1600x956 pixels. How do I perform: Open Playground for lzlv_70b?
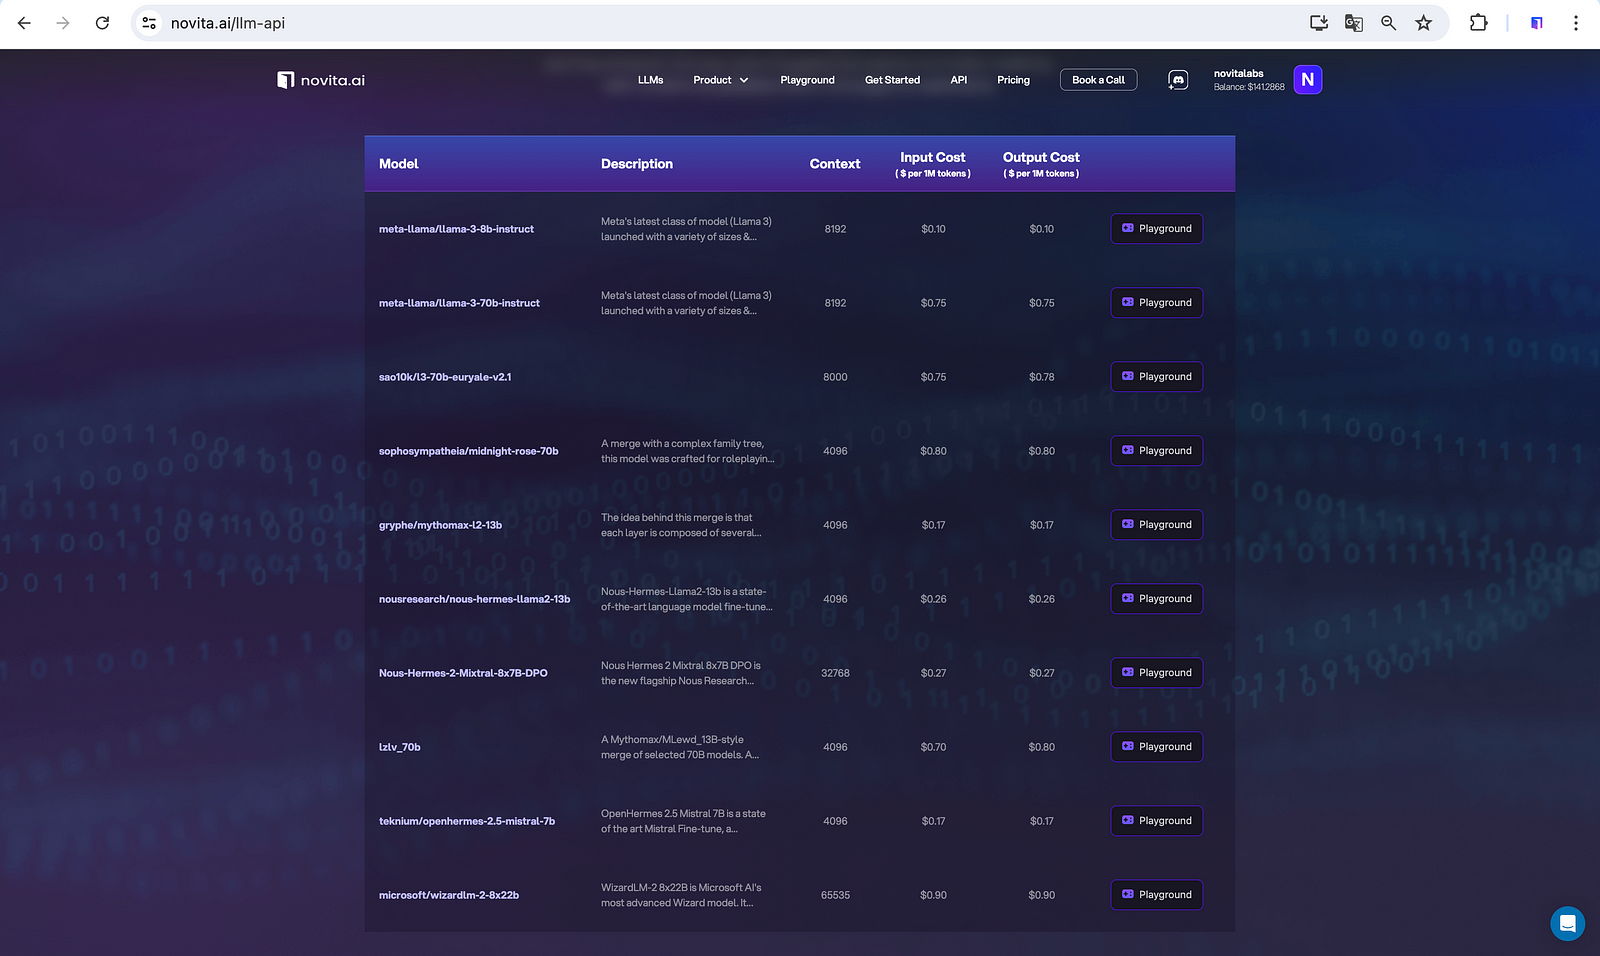(1157, 747)
